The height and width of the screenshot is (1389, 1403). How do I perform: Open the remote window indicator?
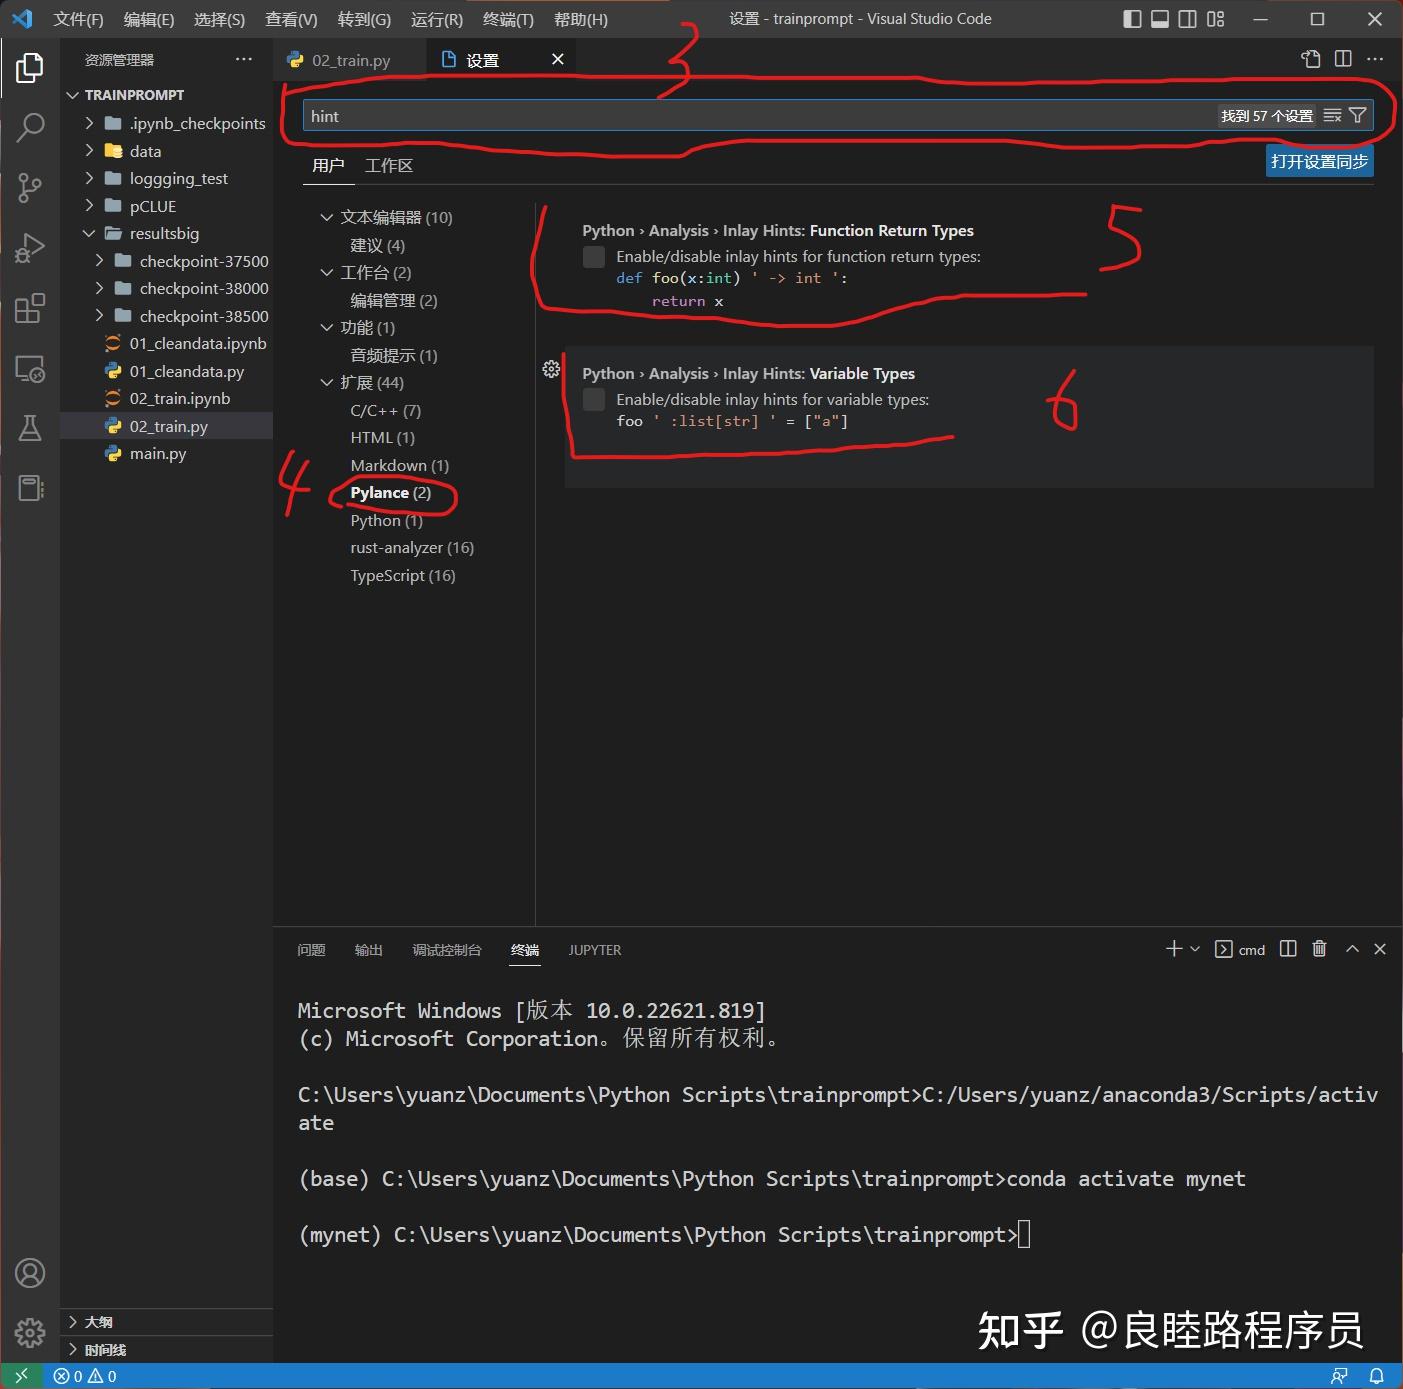click(20, 1376)
